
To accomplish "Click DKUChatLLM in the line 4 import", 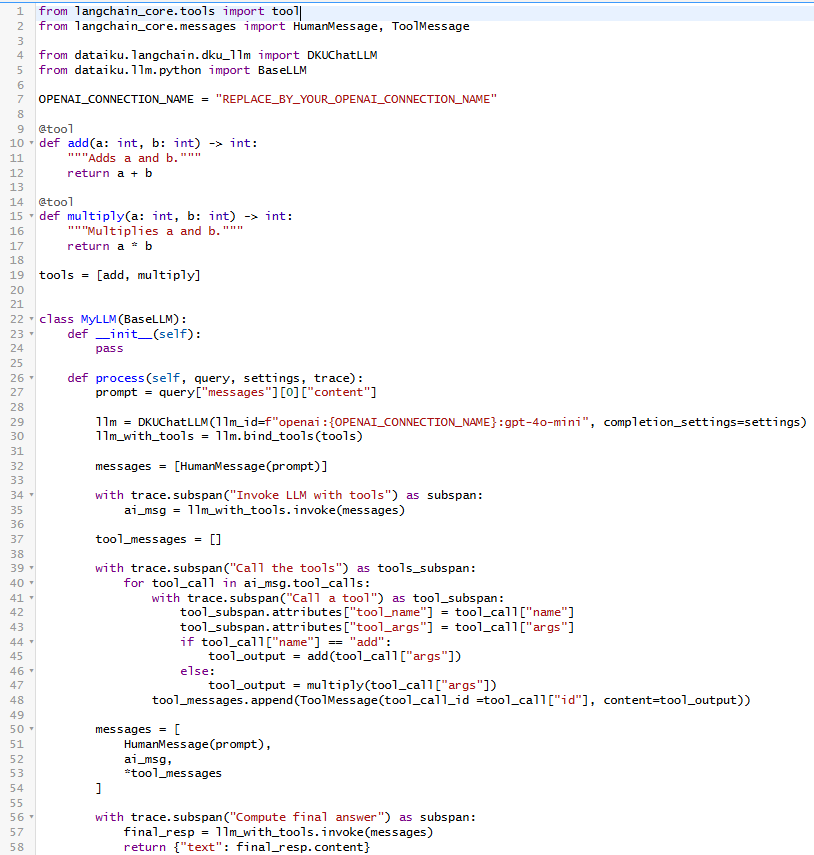I will pyautogui.click(x=342, y=55).
